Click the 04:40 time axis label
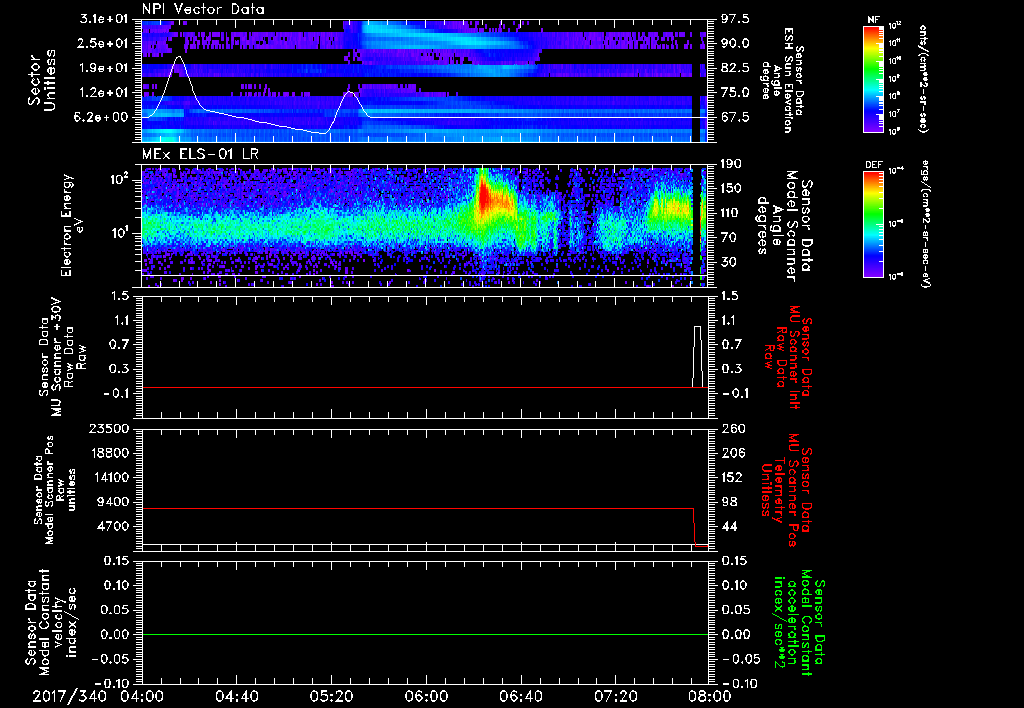The width and height of the screenshot is (1024, 708). 236,696
